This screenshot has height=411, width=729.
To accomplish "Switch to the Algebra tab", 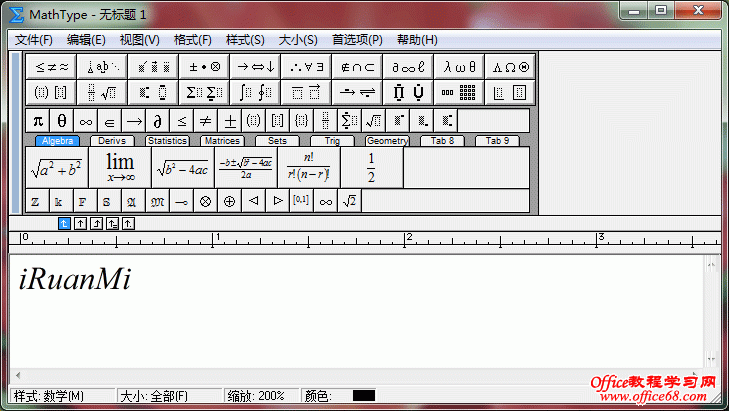I will pyautogui.click(x=57, y=140).
